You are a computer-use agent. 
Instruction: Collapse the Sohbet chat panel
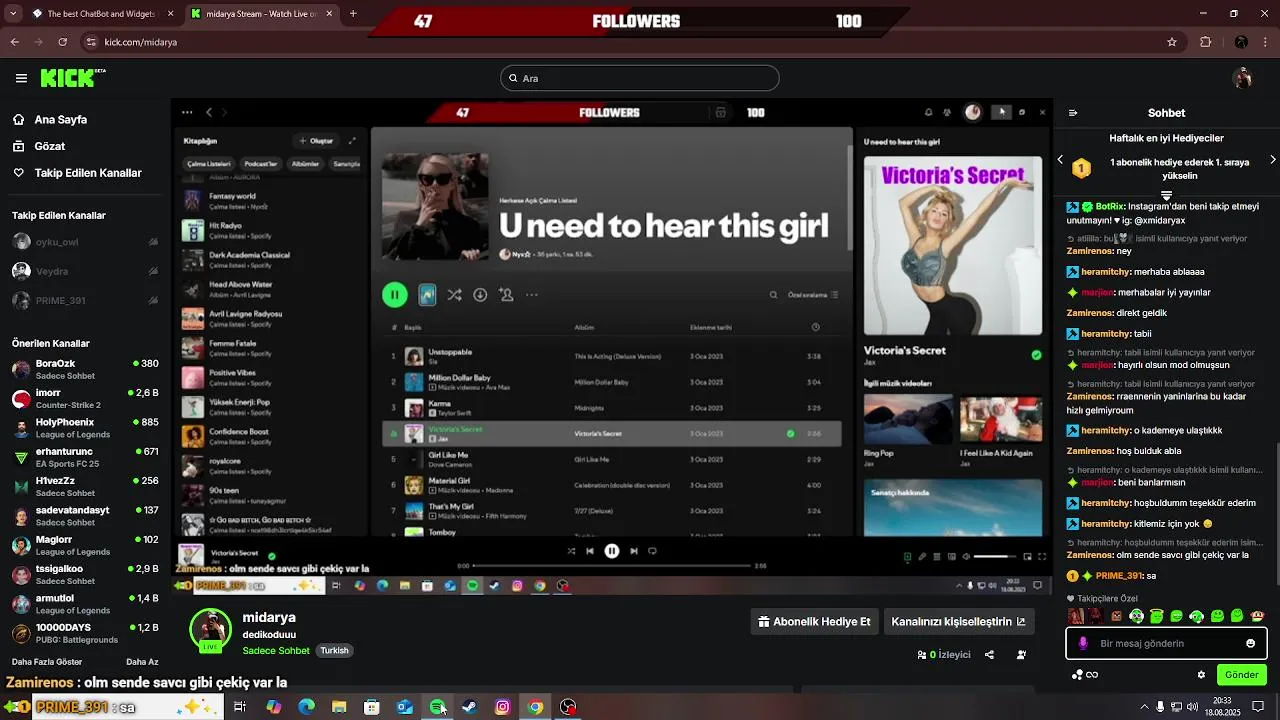[x=1073, y=113]
